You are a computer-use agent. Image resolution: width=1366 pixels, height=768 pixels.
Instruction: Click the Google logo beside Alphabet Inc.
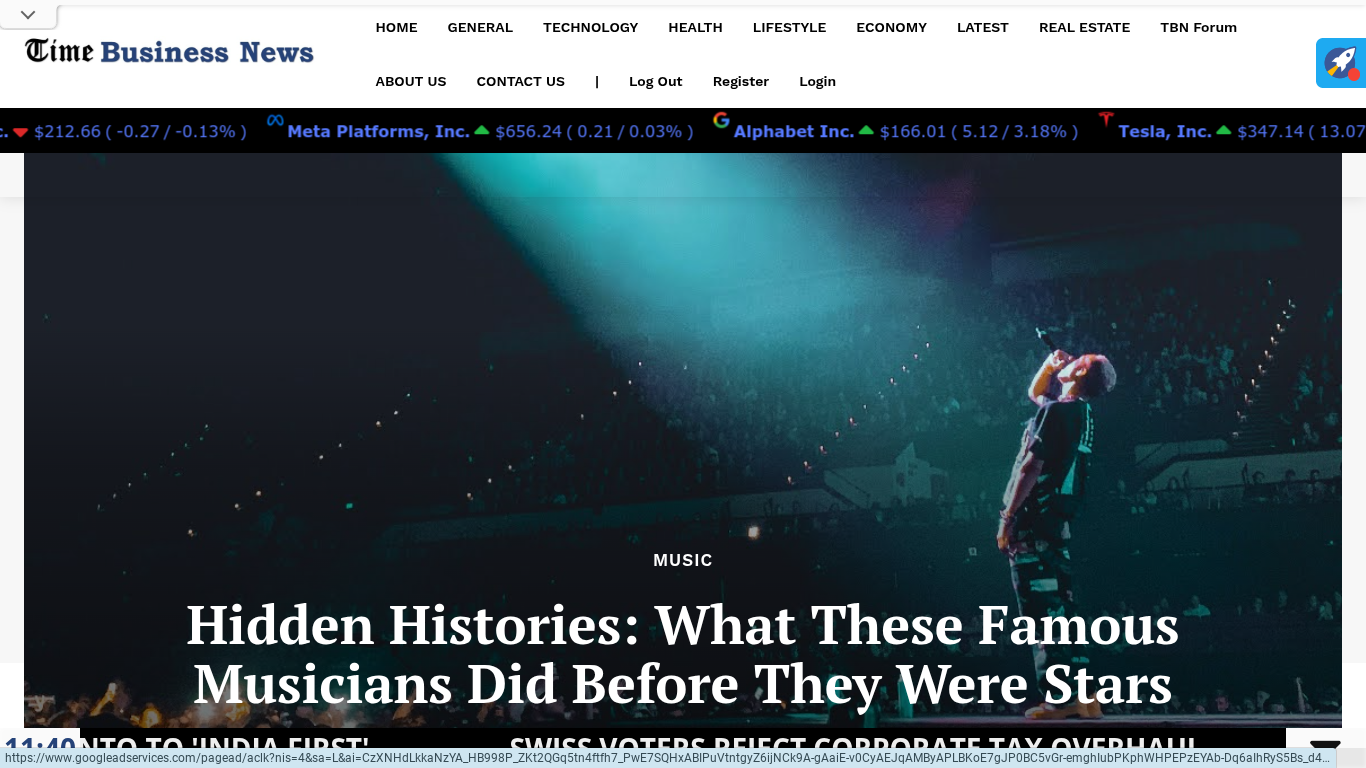(x=721, y=121)
